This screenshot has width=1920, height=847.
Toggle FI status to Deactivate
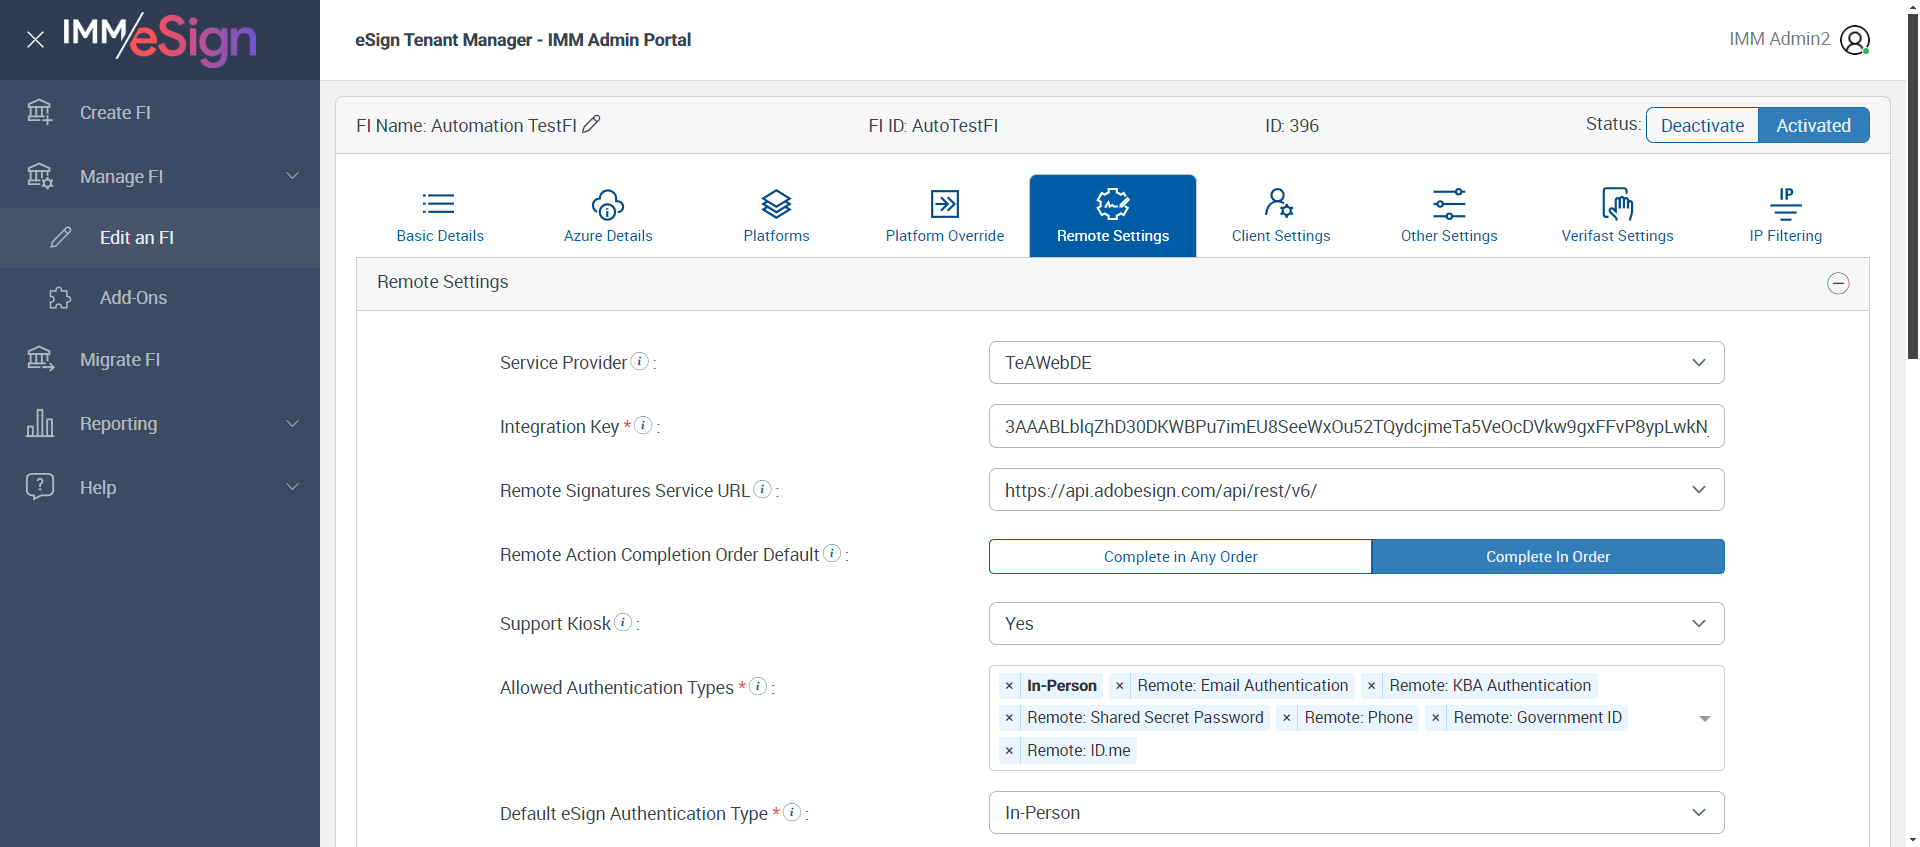(x=1702, y=125)
